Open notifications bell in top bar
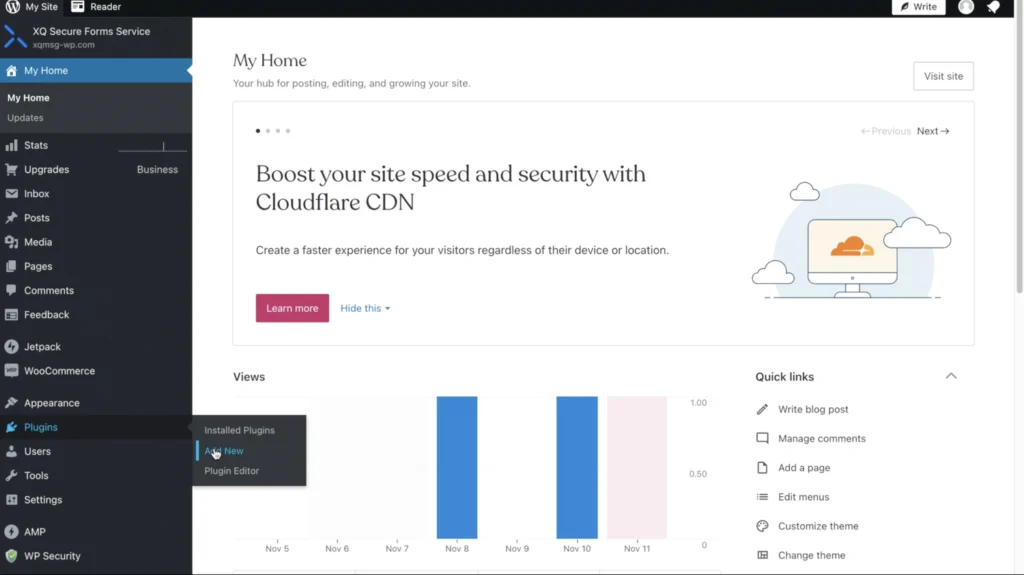Screen dimensions: 1024x575 [x=993, y=7]
